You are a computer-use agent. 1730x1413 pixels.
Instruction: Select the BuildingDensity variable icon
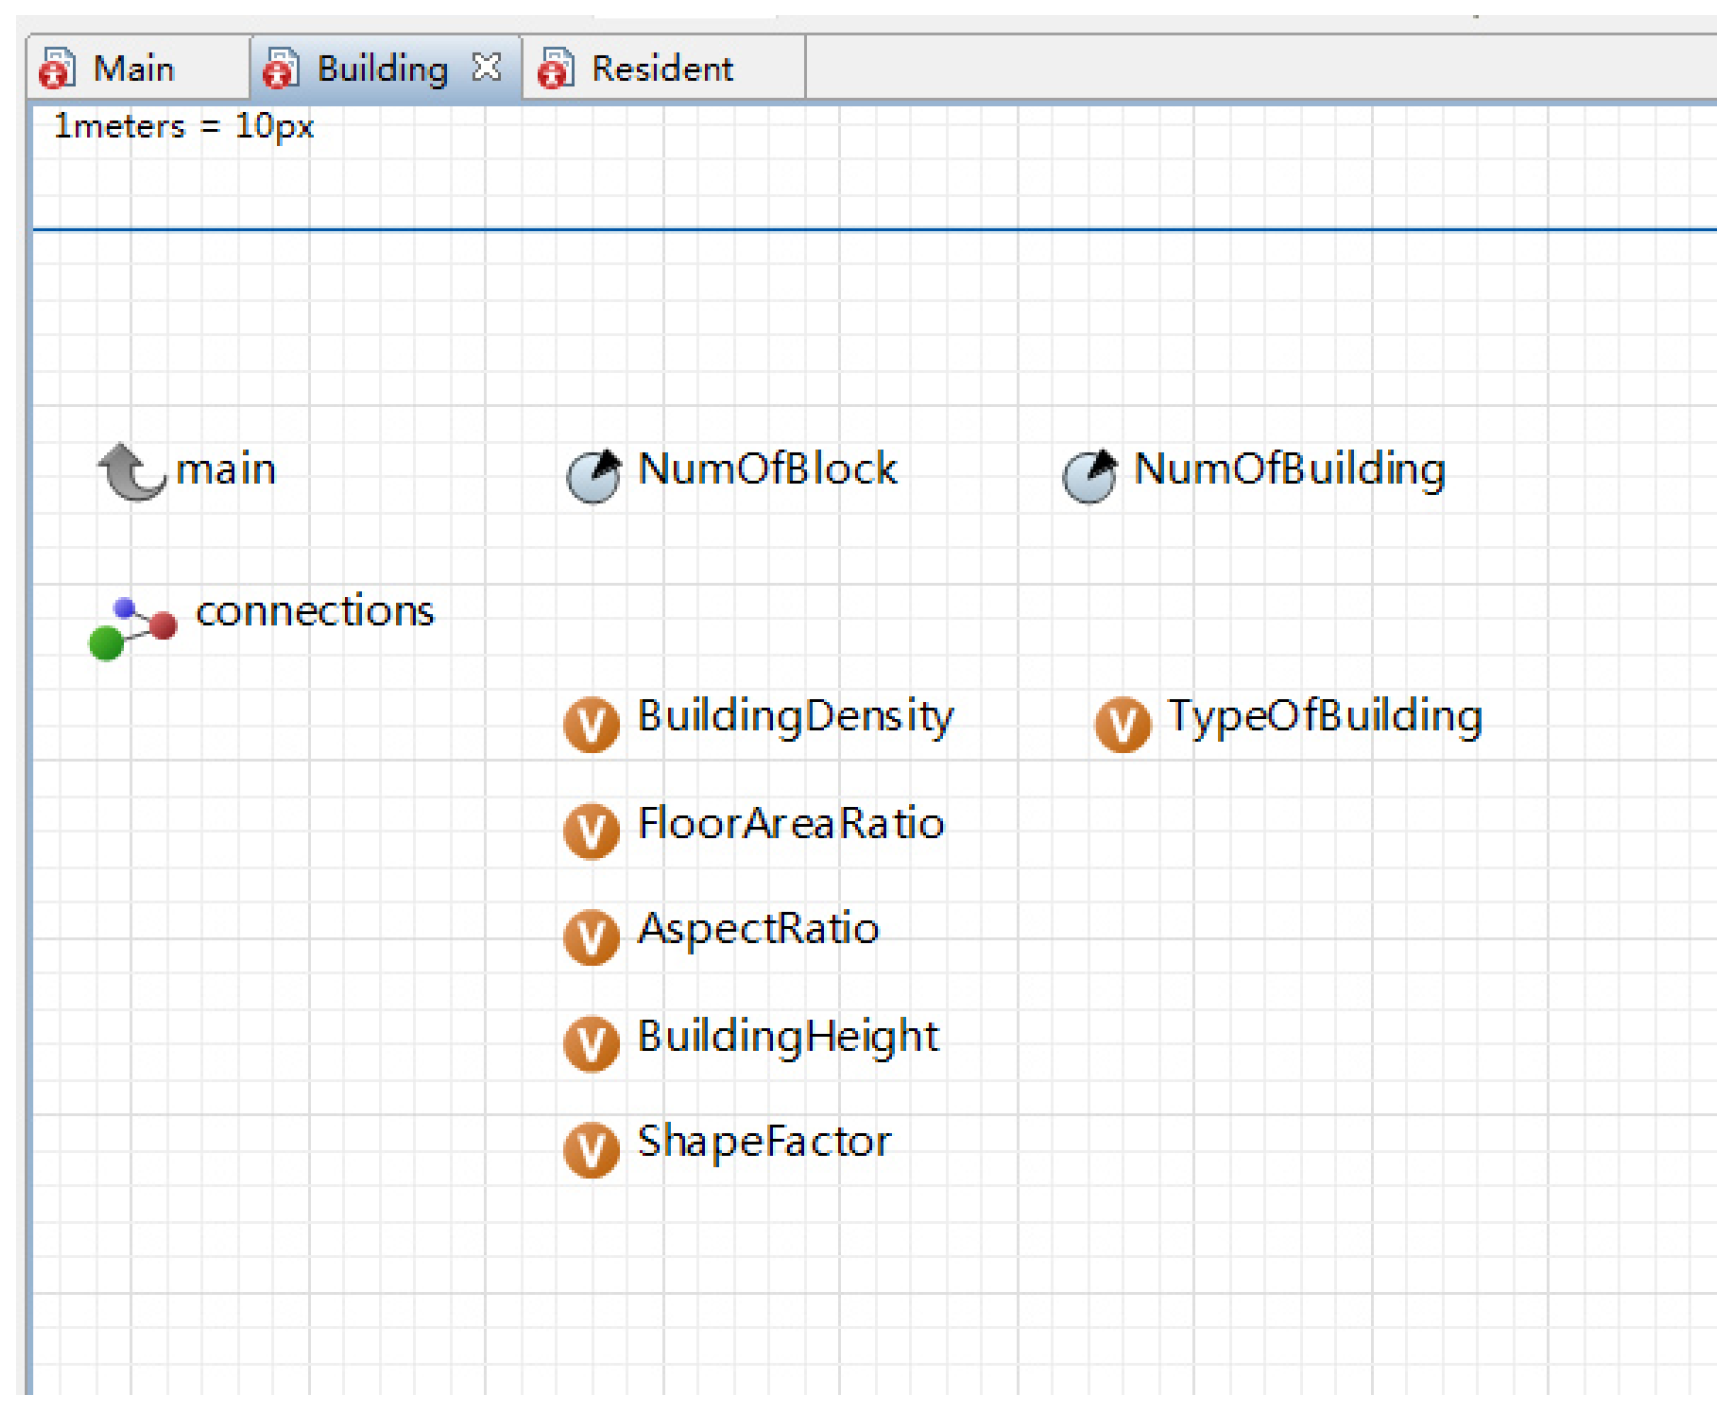pos(592,724)
